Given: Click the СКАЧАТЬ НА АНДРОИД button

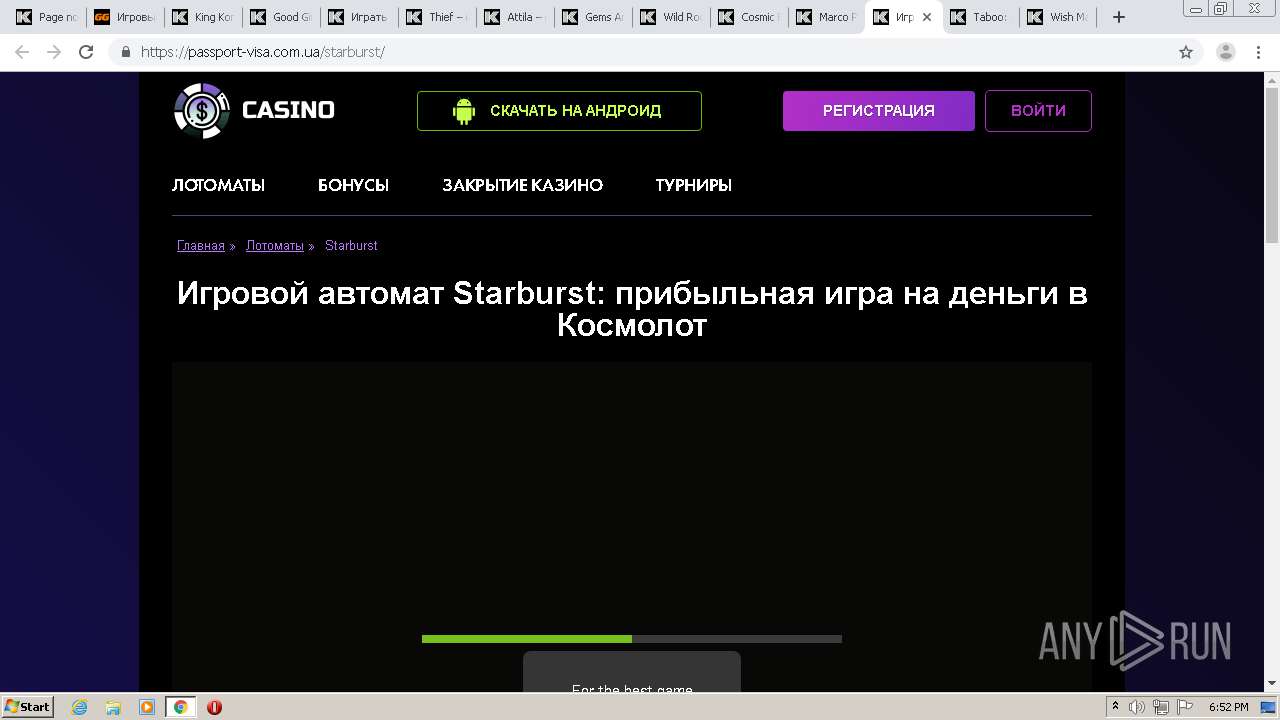Looking at the screenshot, I should [559, 111].
